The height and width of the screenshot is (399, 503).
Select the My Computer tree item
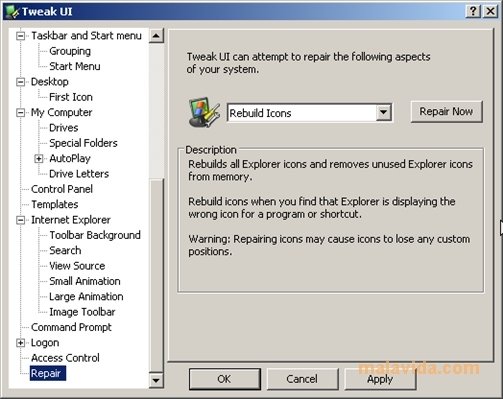pos(61,112)
